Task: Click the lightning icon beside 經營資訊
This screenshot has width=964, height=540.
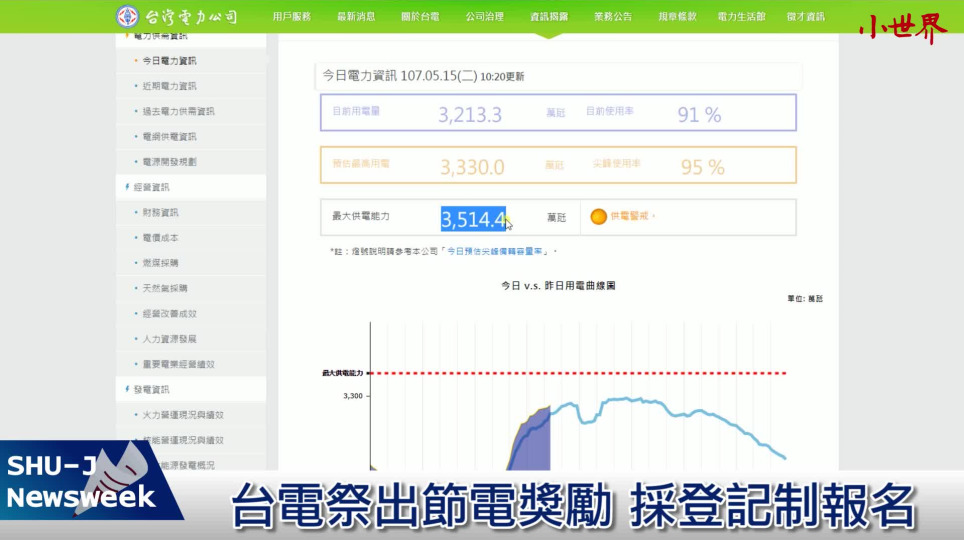Action: click(x=127, y=187)
